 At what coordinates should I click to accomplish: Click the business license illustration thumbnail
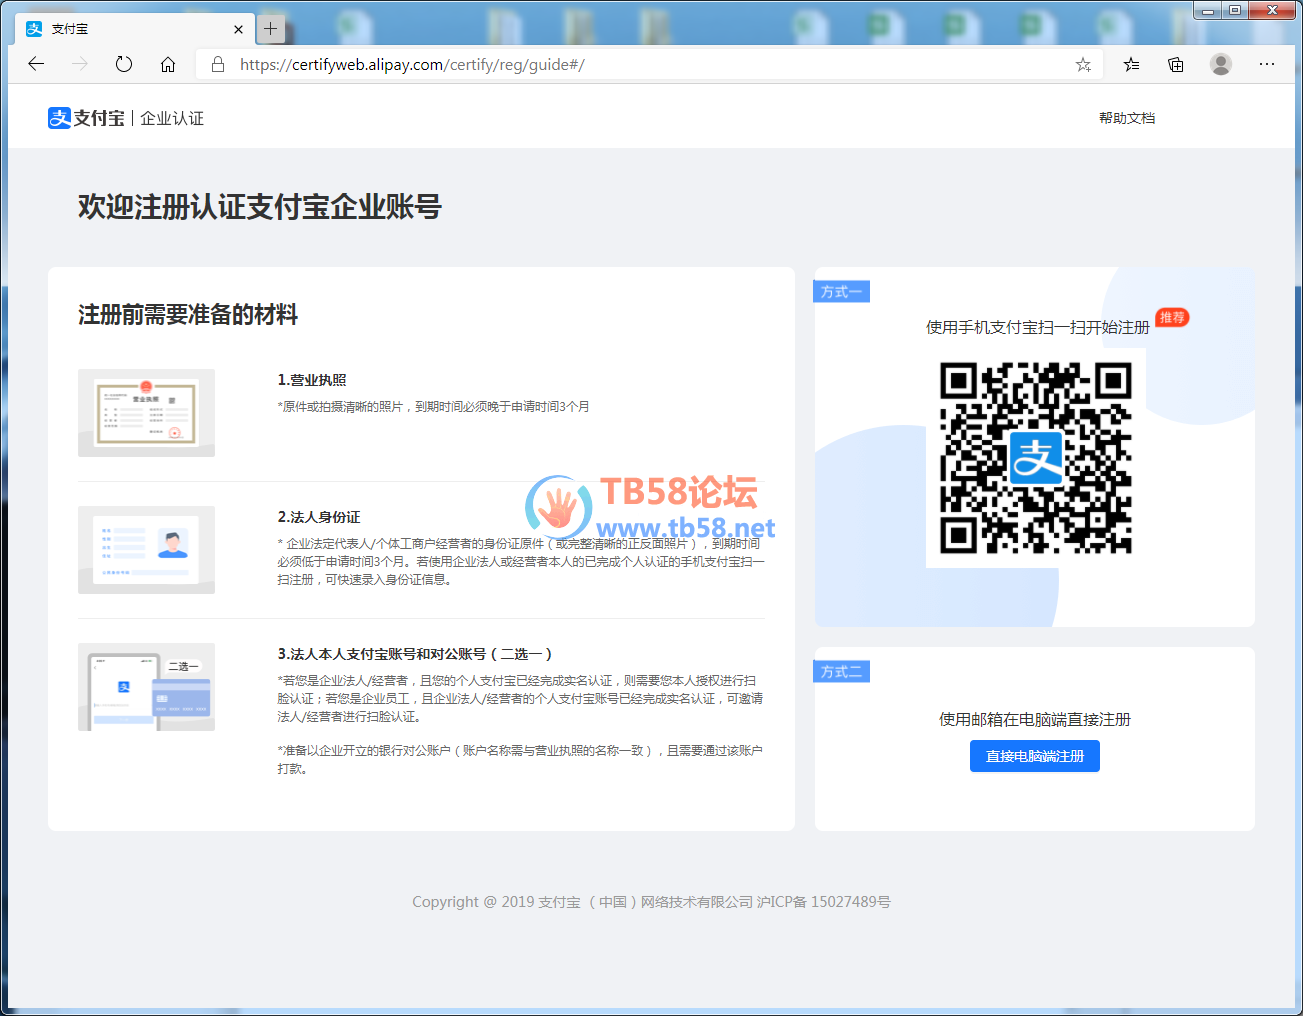click(146, 413)
